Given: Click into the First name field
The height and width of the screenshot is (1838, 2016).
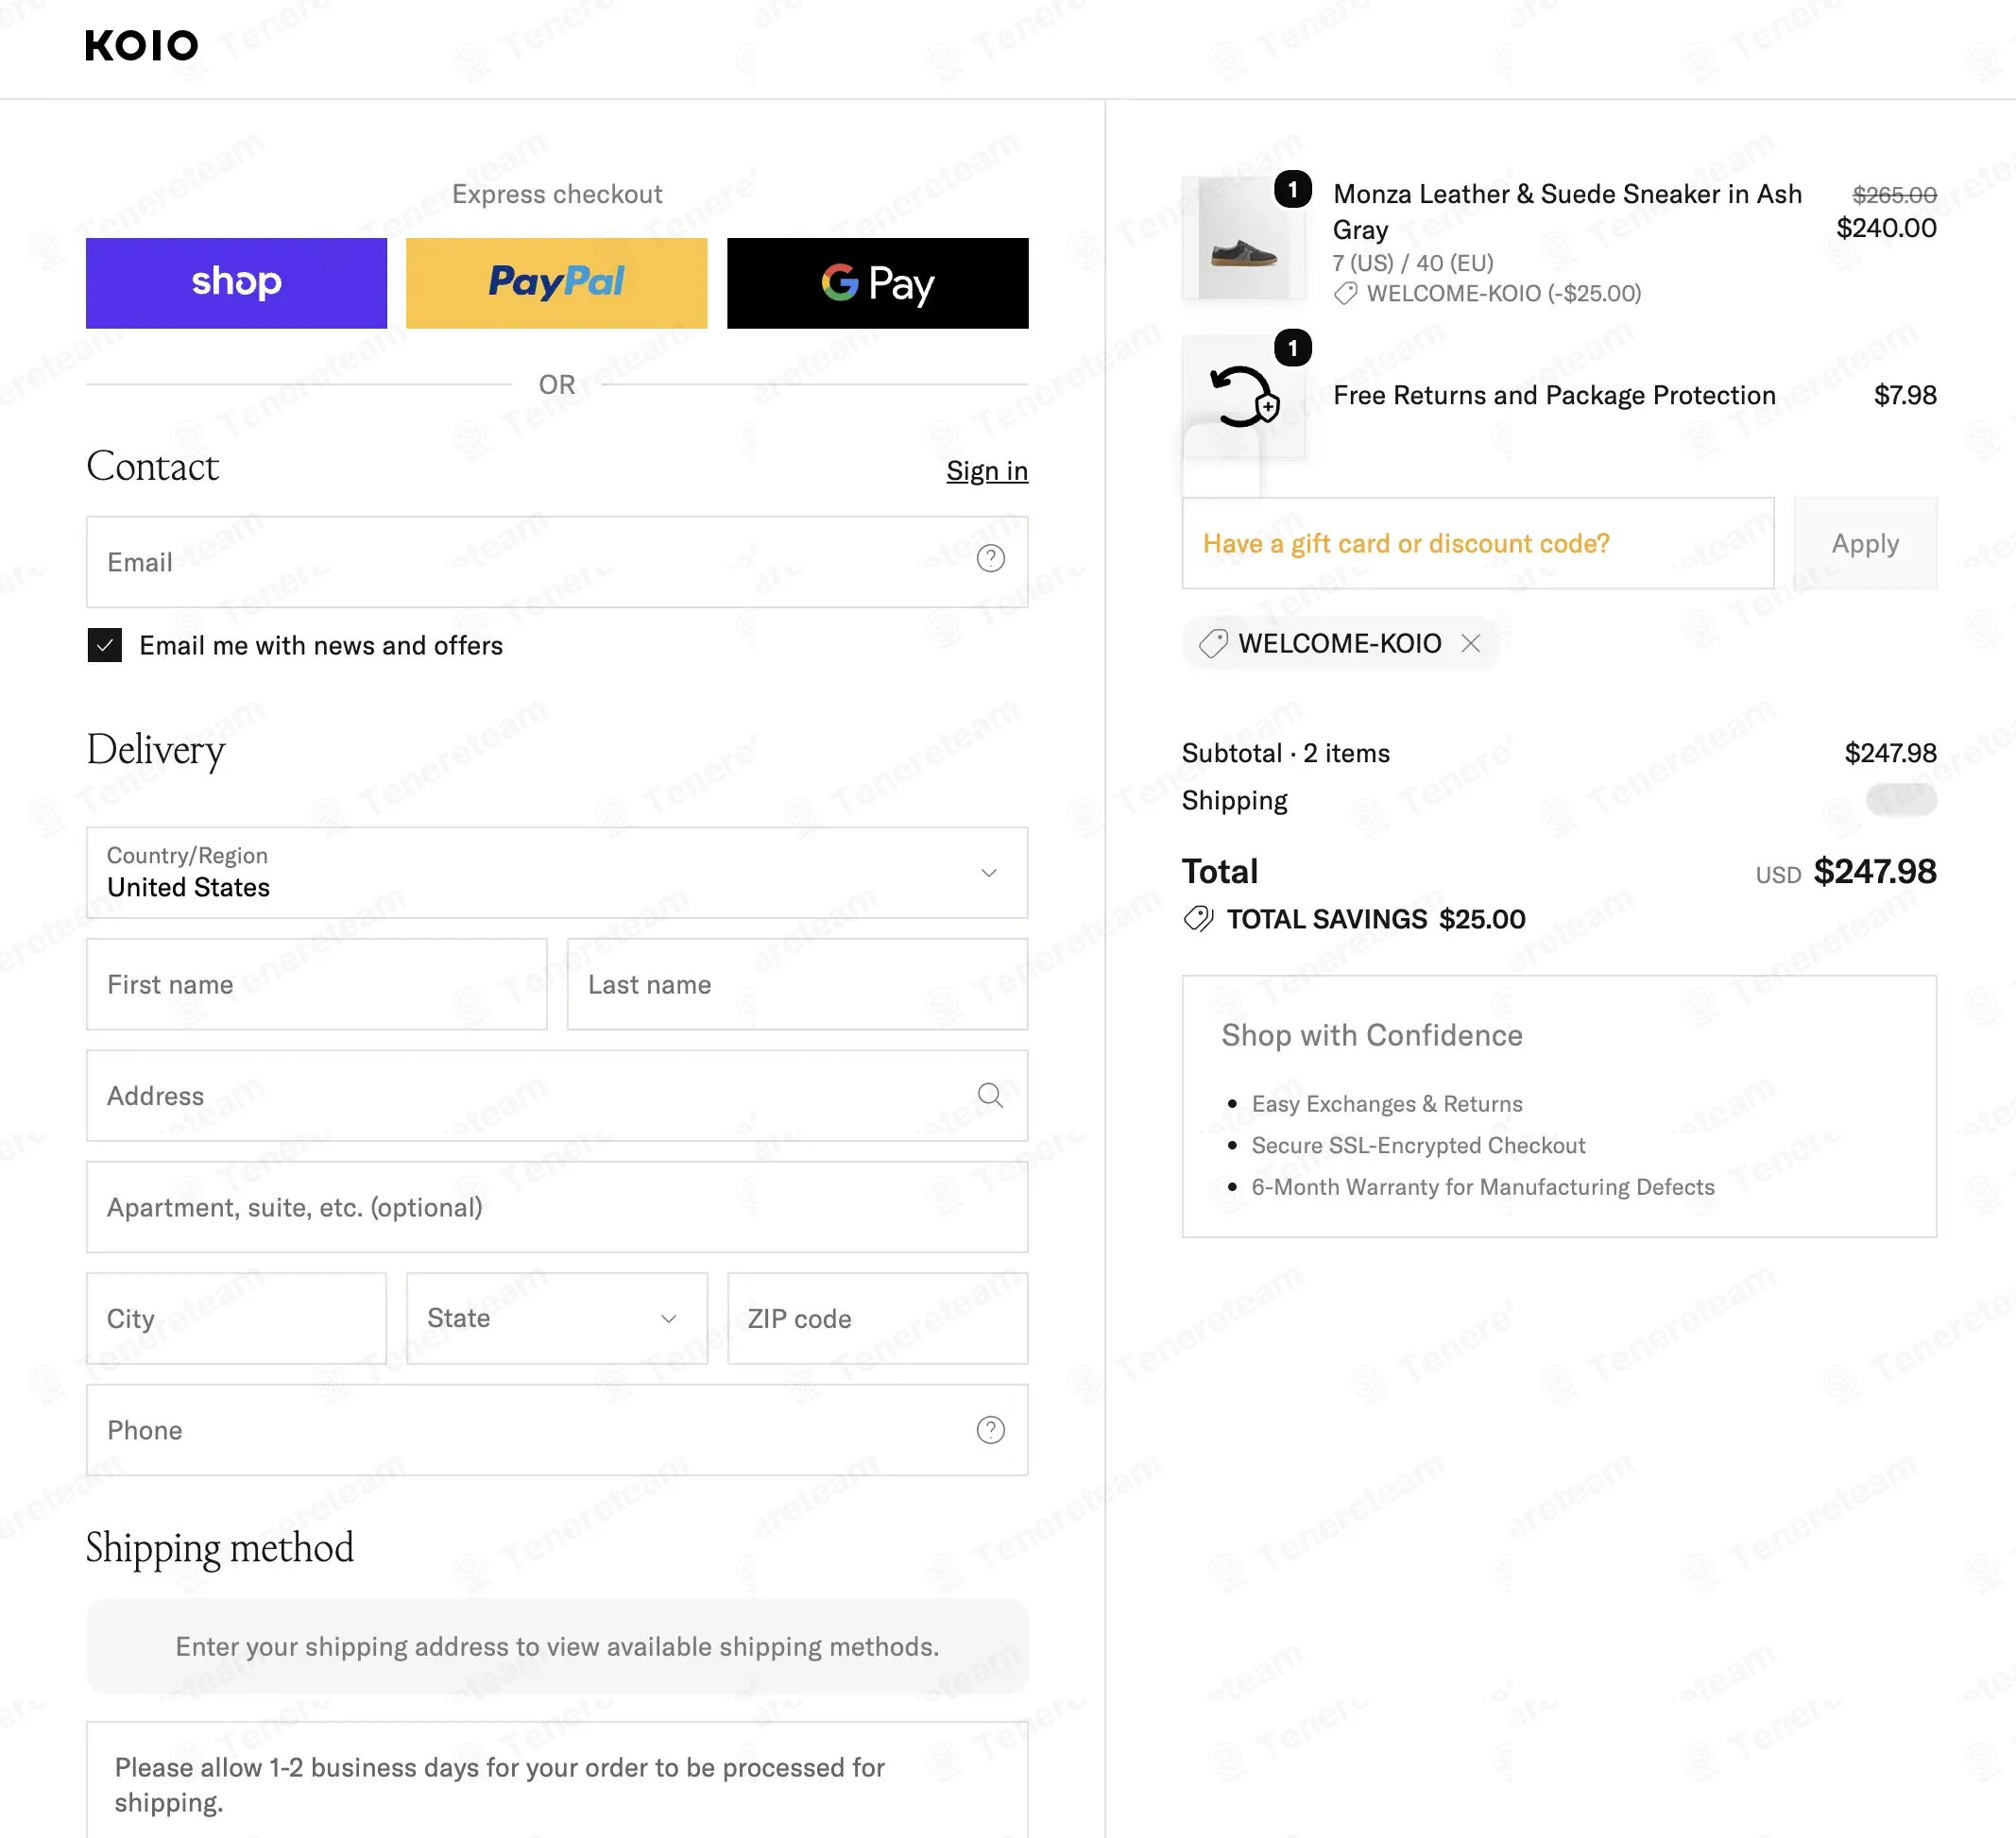Looking at the screenshot, I should tap(317, 984).
